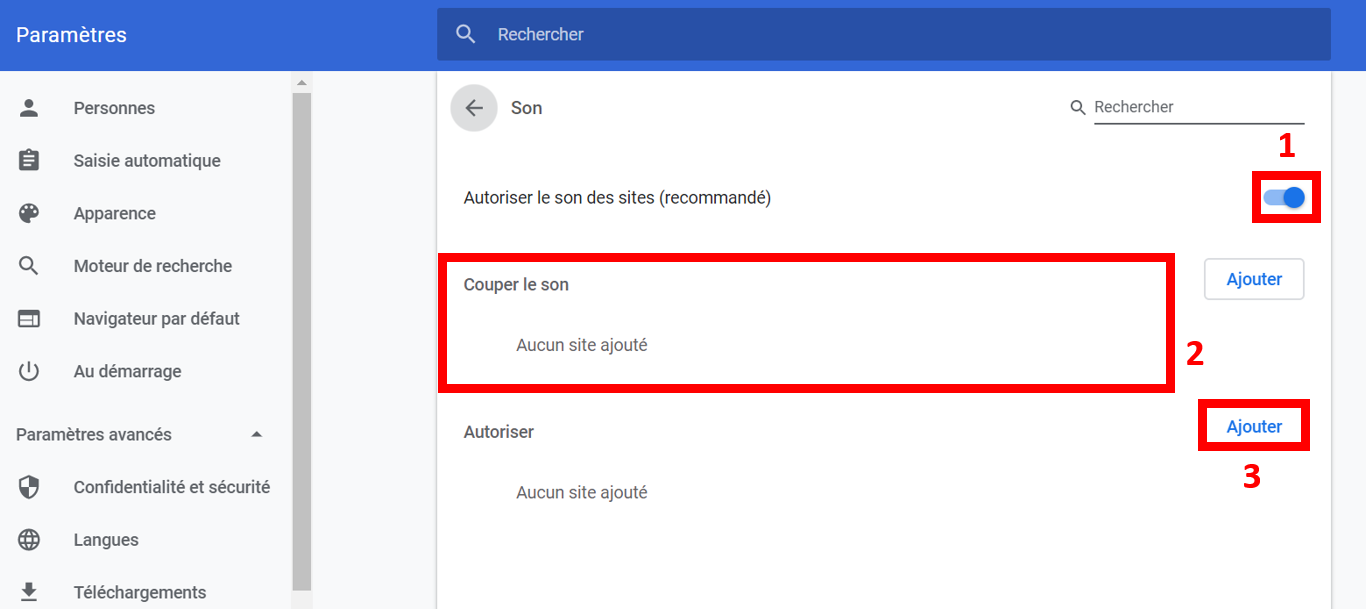This screenshot has height=609, width=1366.
Task: Click Ajouter next to Autoriser
Action: (x=1254, y=427)
